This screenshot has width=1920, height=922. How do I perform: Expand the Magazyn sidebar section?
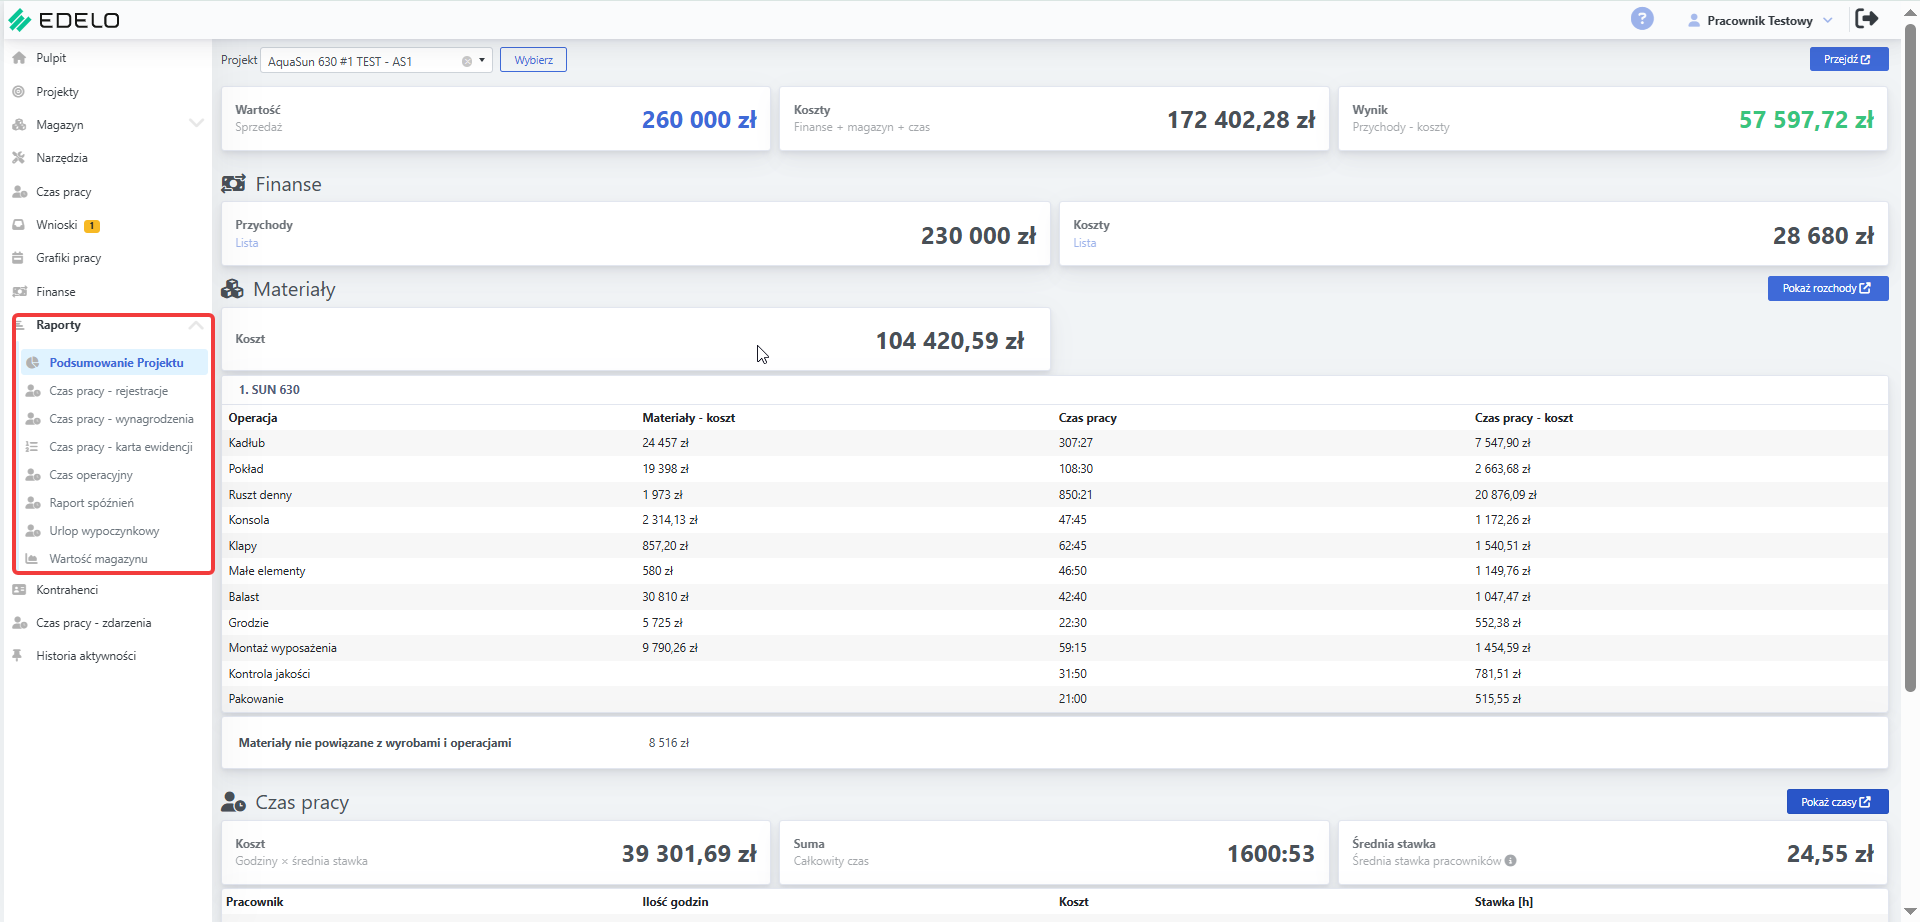tap(196, 124)
